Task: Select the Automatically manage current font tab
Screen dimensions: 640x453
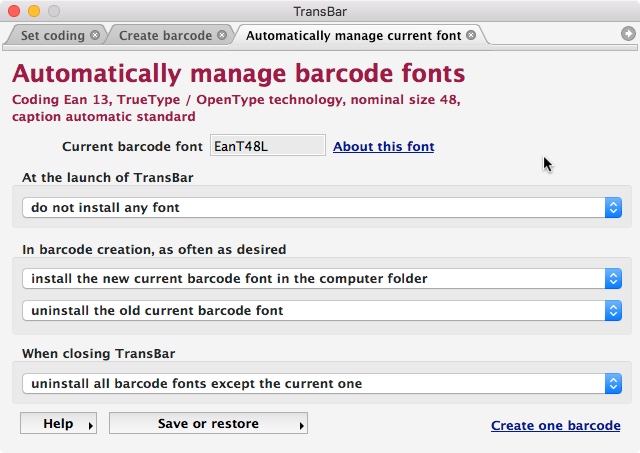Action: pyautogui.click(x=353, y=36)
